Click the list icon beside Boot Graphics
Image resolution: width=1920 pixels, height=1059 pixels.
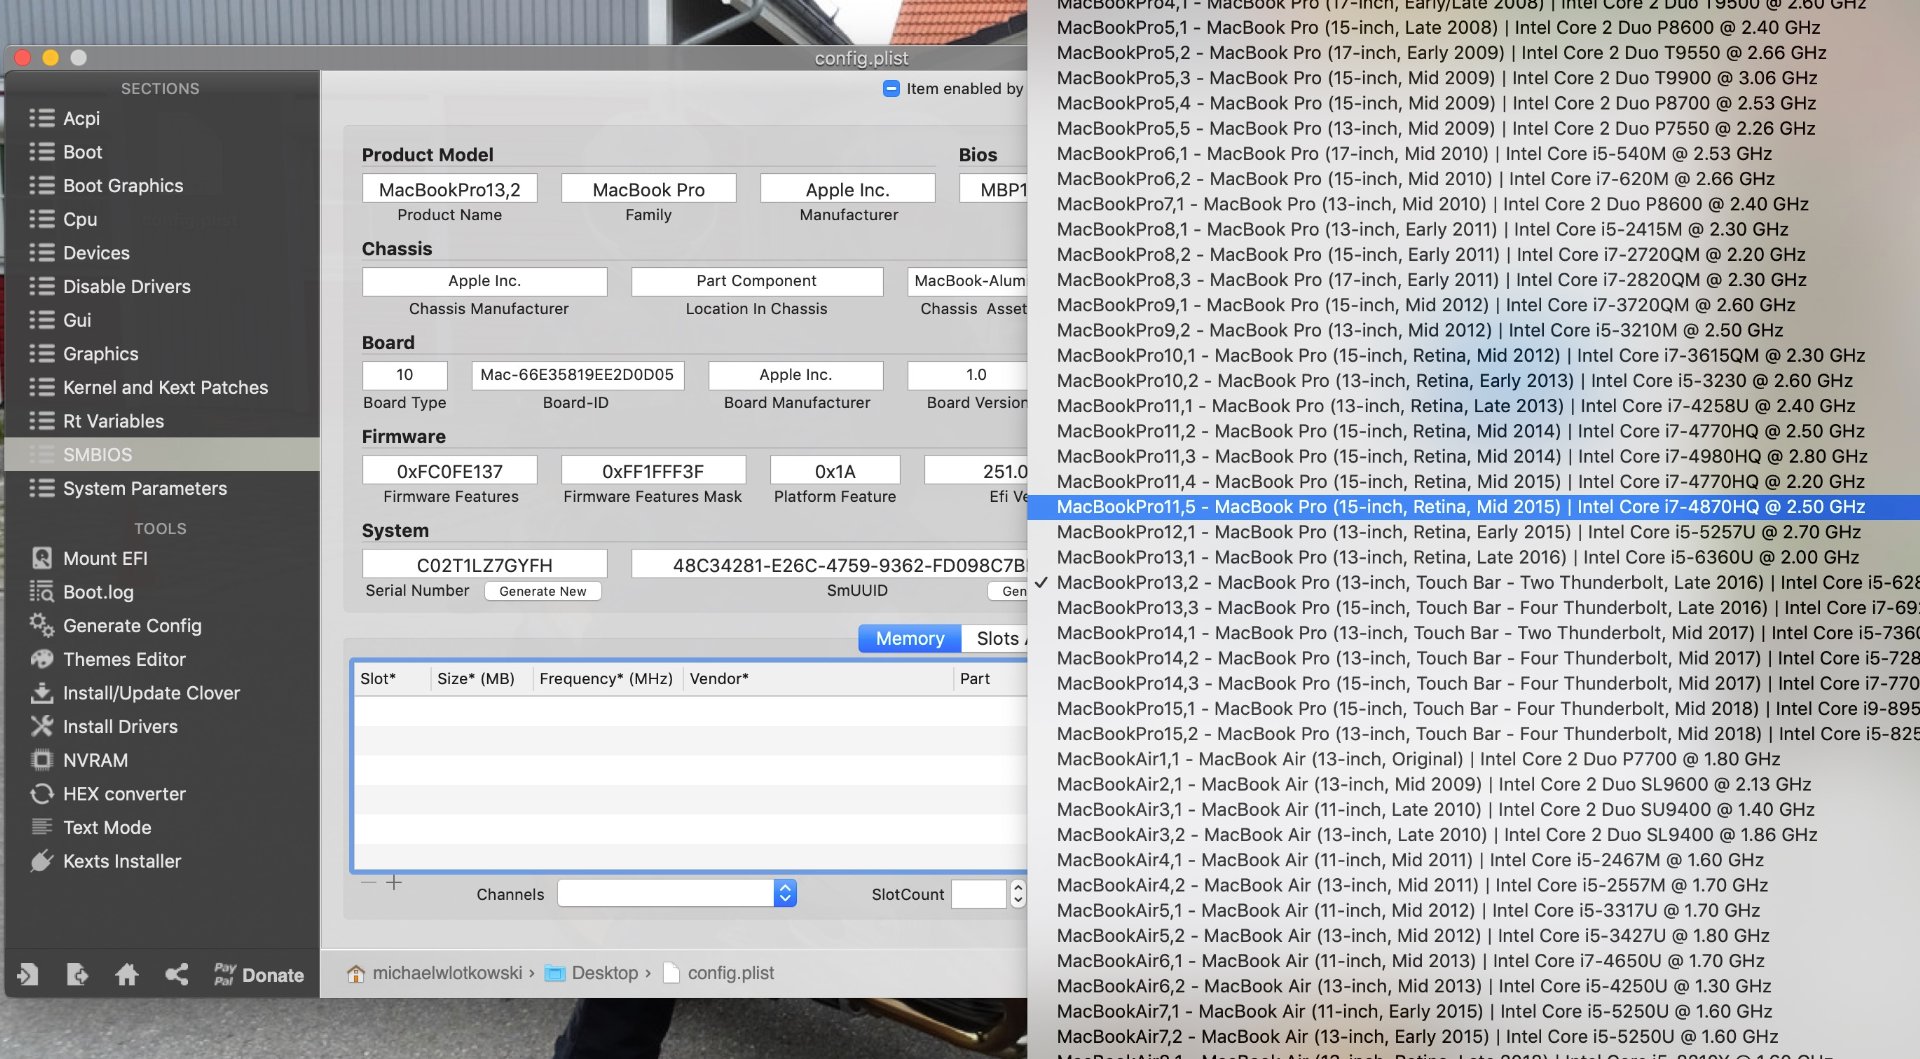(x=42, y=185)
